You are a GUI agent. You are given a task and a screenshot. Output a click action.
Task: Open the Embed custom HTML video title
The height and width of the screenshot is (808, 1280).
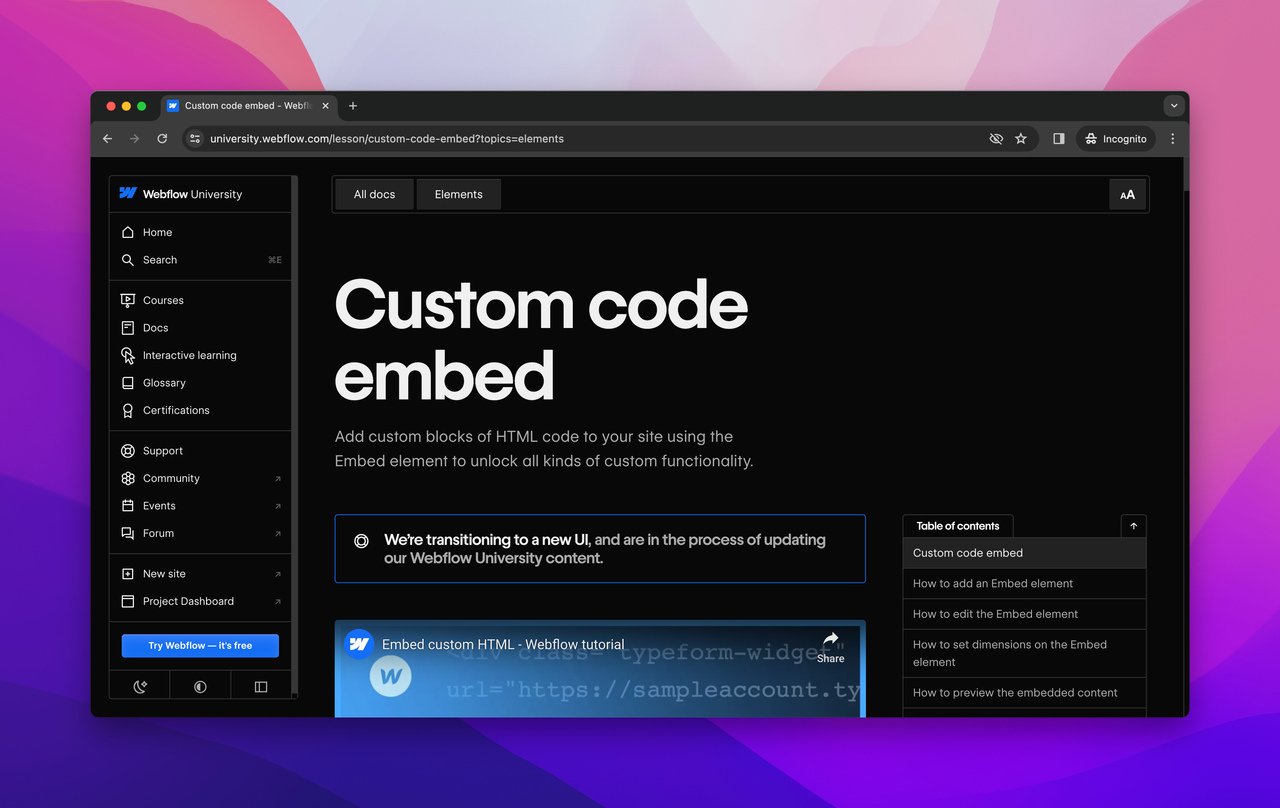coord(503,645)
